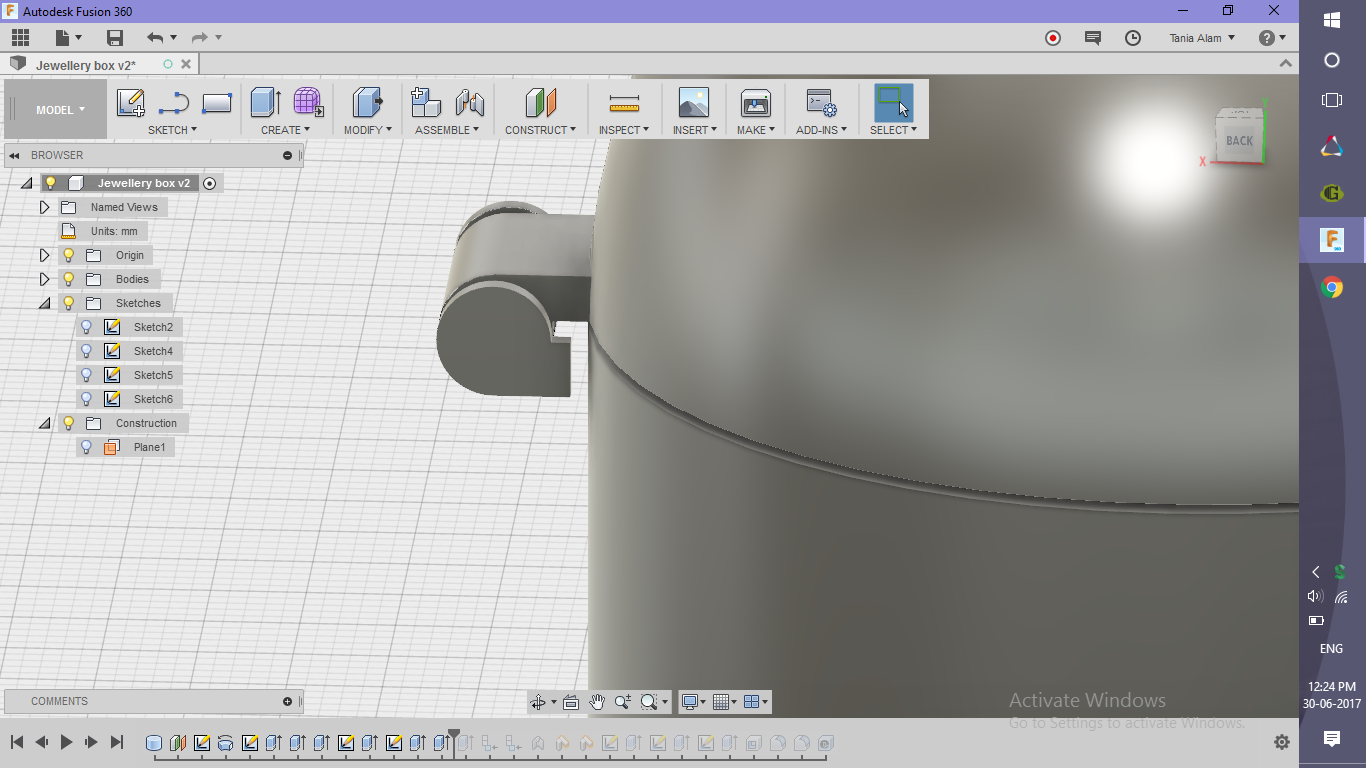Select the Press Pull modify tool
The width and height of the screenshot is (1366, 768).
[368, 103]
